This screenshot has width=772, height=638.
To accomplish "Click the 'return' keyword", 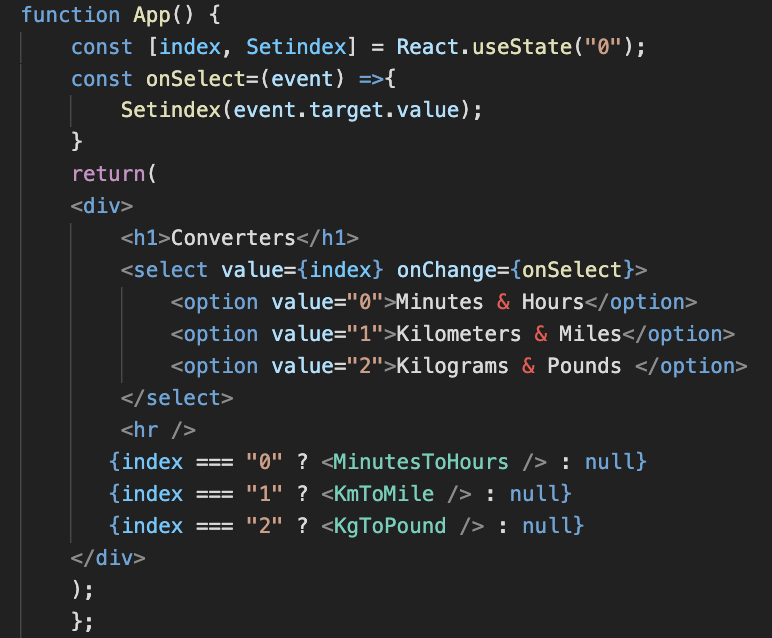I will coord(108,174).
